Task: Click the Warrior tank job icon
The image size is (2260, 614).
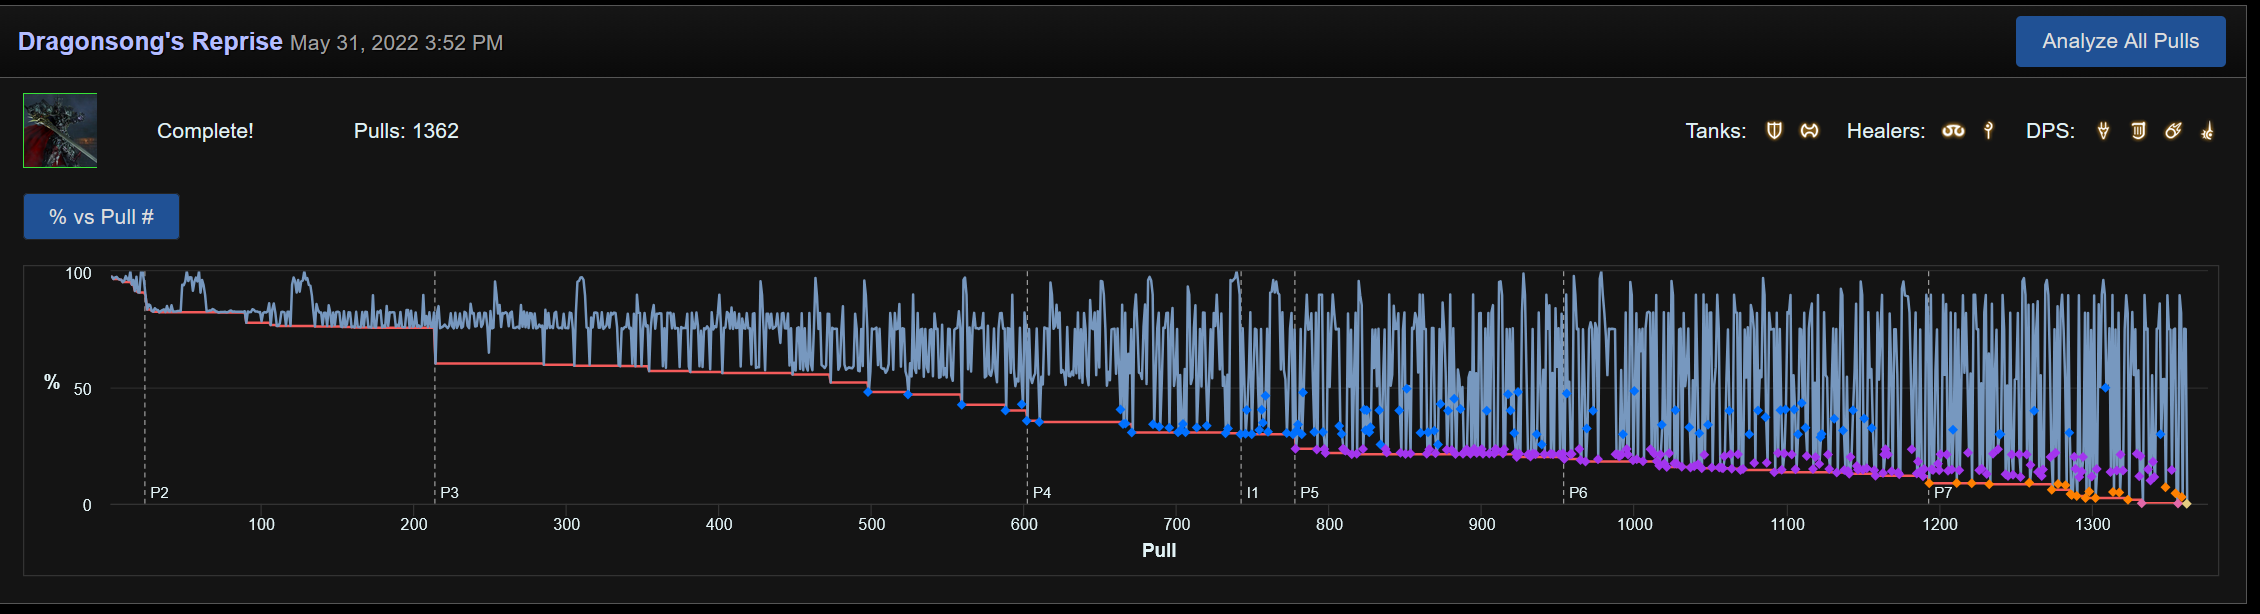Action: pos(1809,131)
